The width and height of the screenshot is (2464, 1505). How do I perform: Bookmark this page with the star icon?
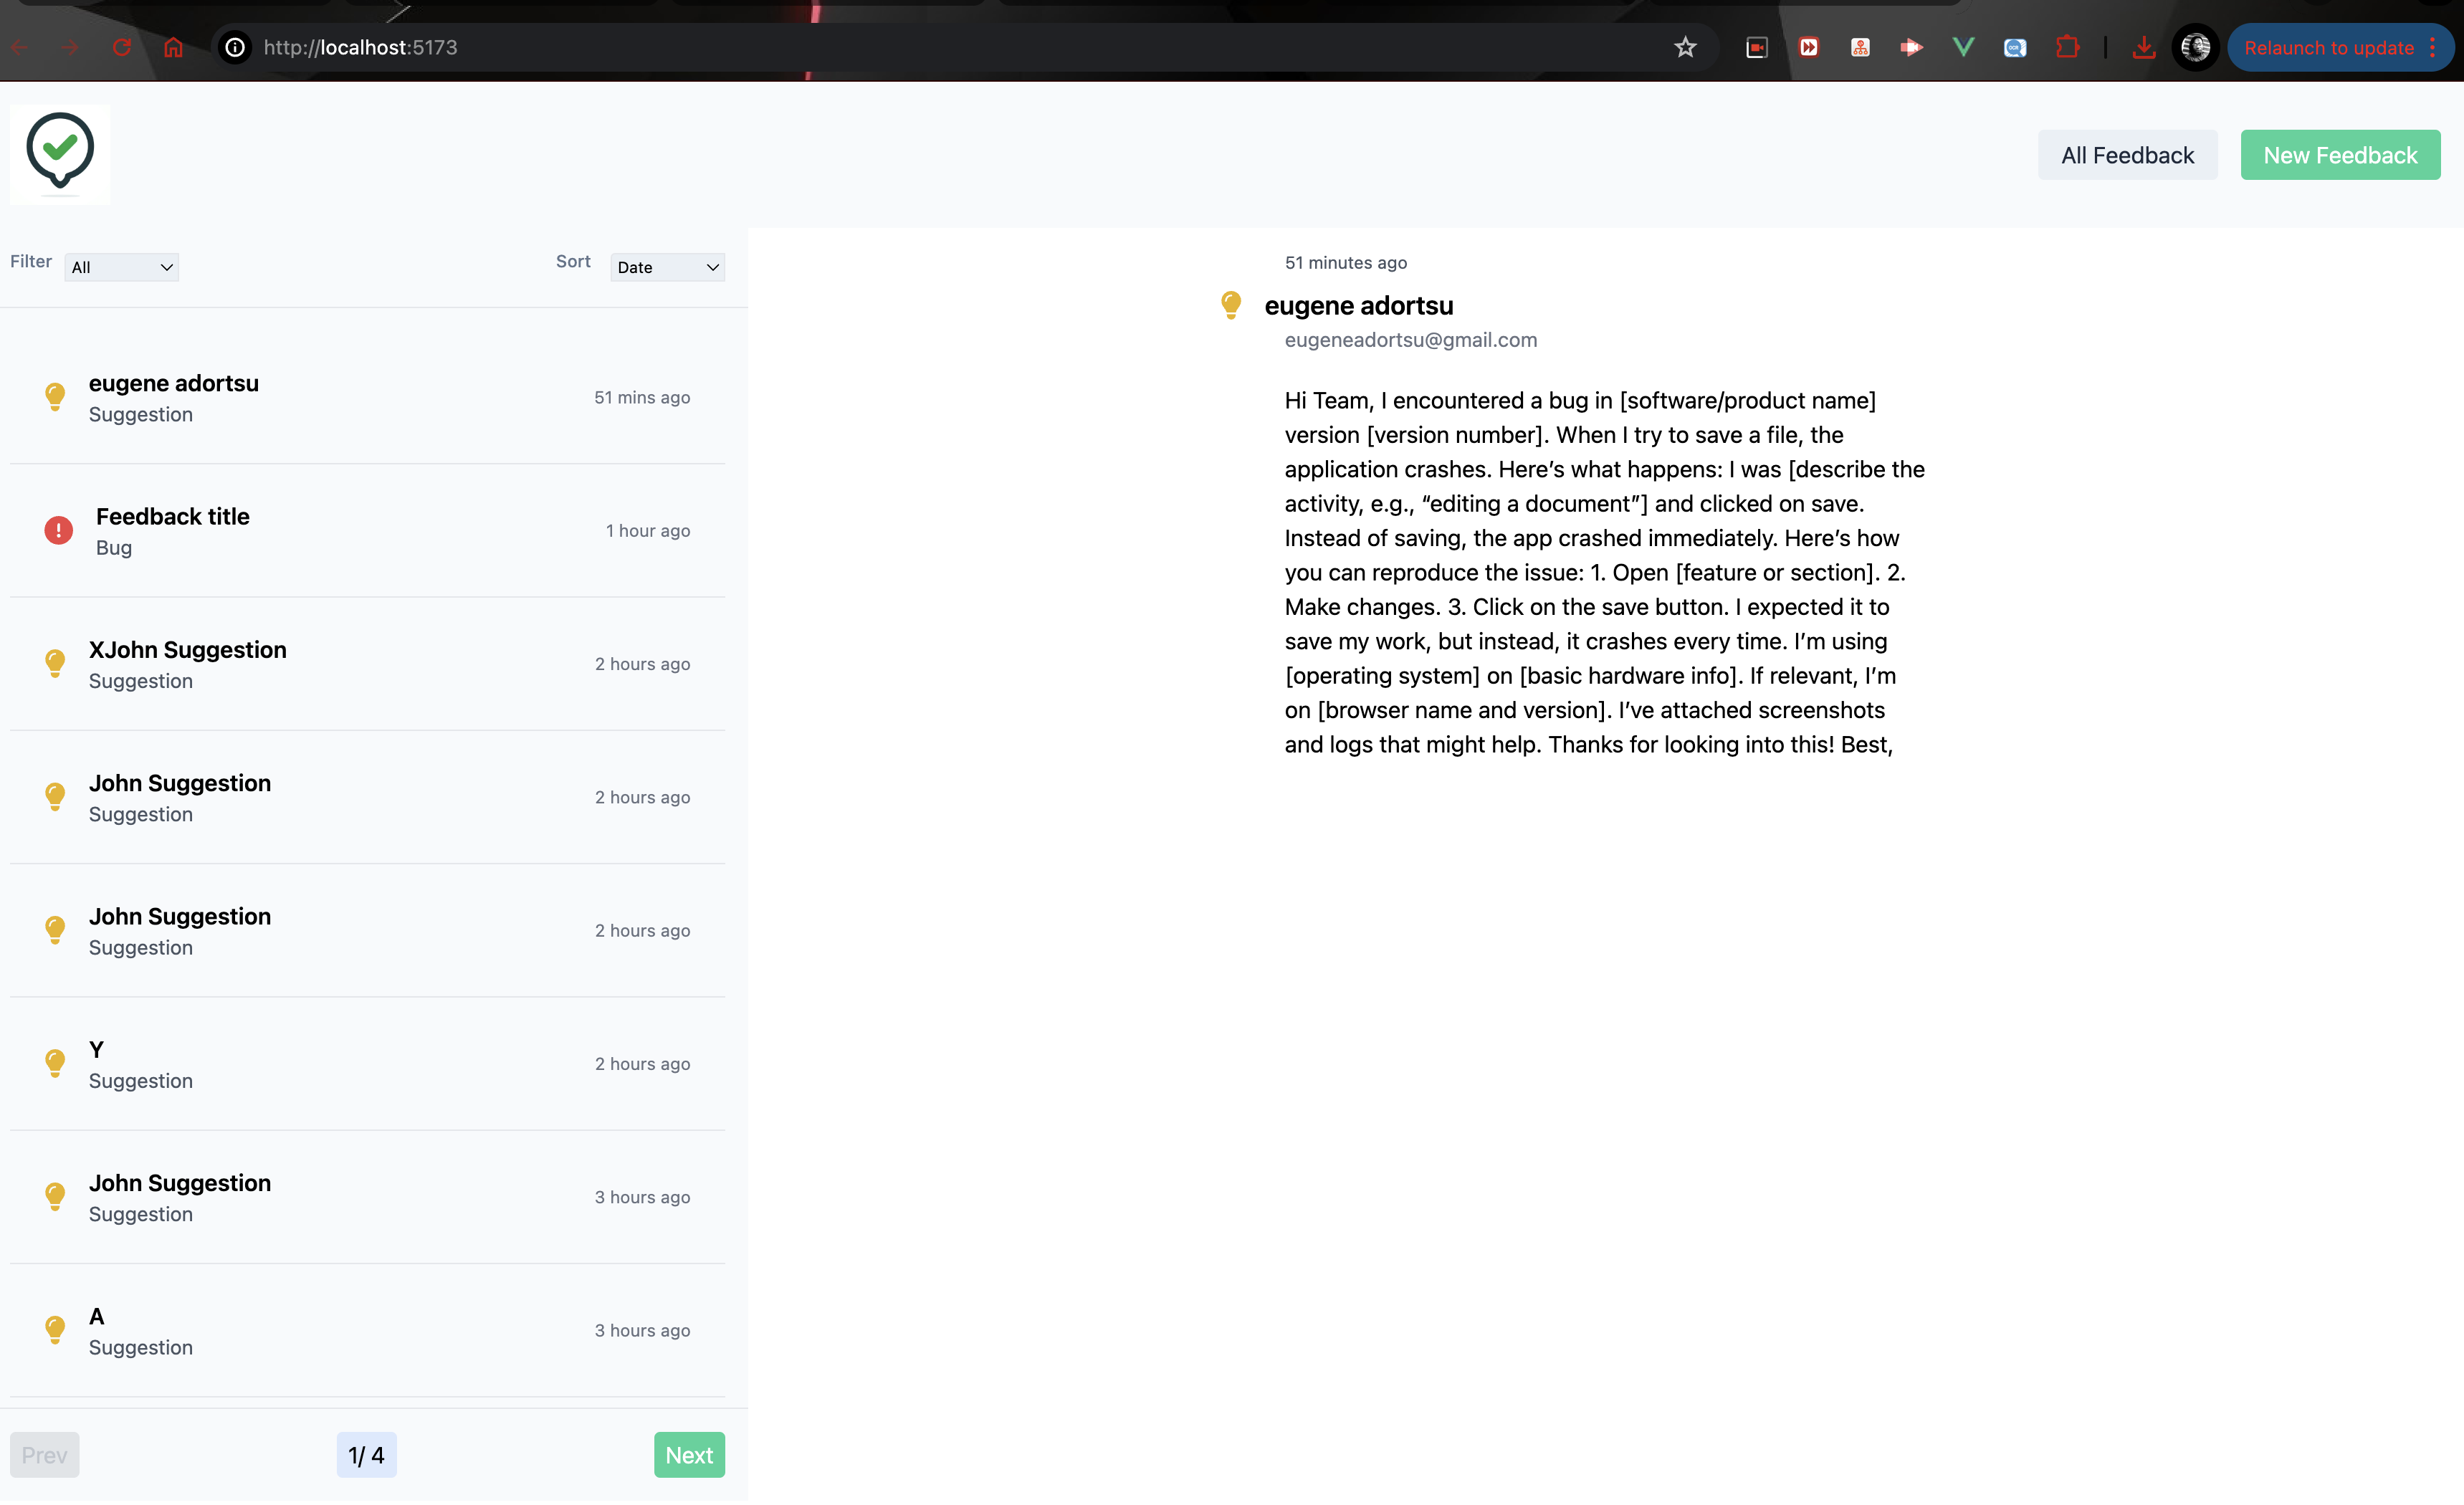click(x=1685, y=47)
